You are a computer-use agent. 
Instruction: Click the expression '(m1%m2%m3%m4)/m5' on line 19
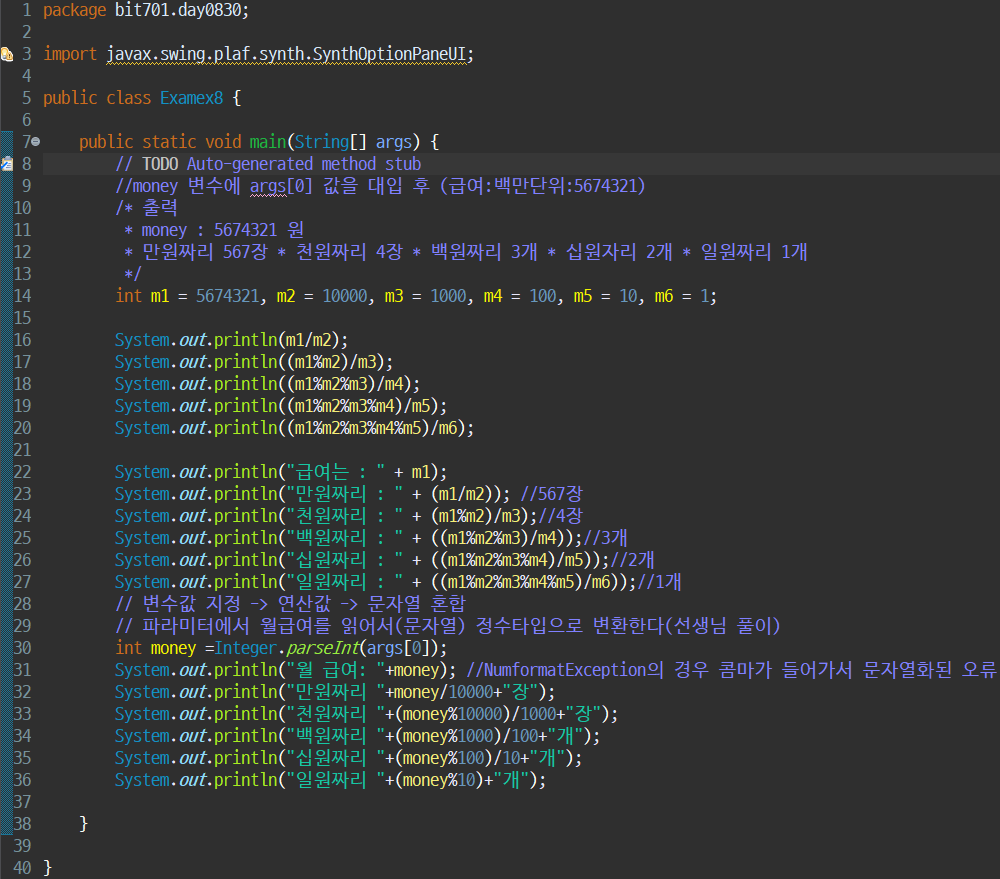click(x=358, y=406)
